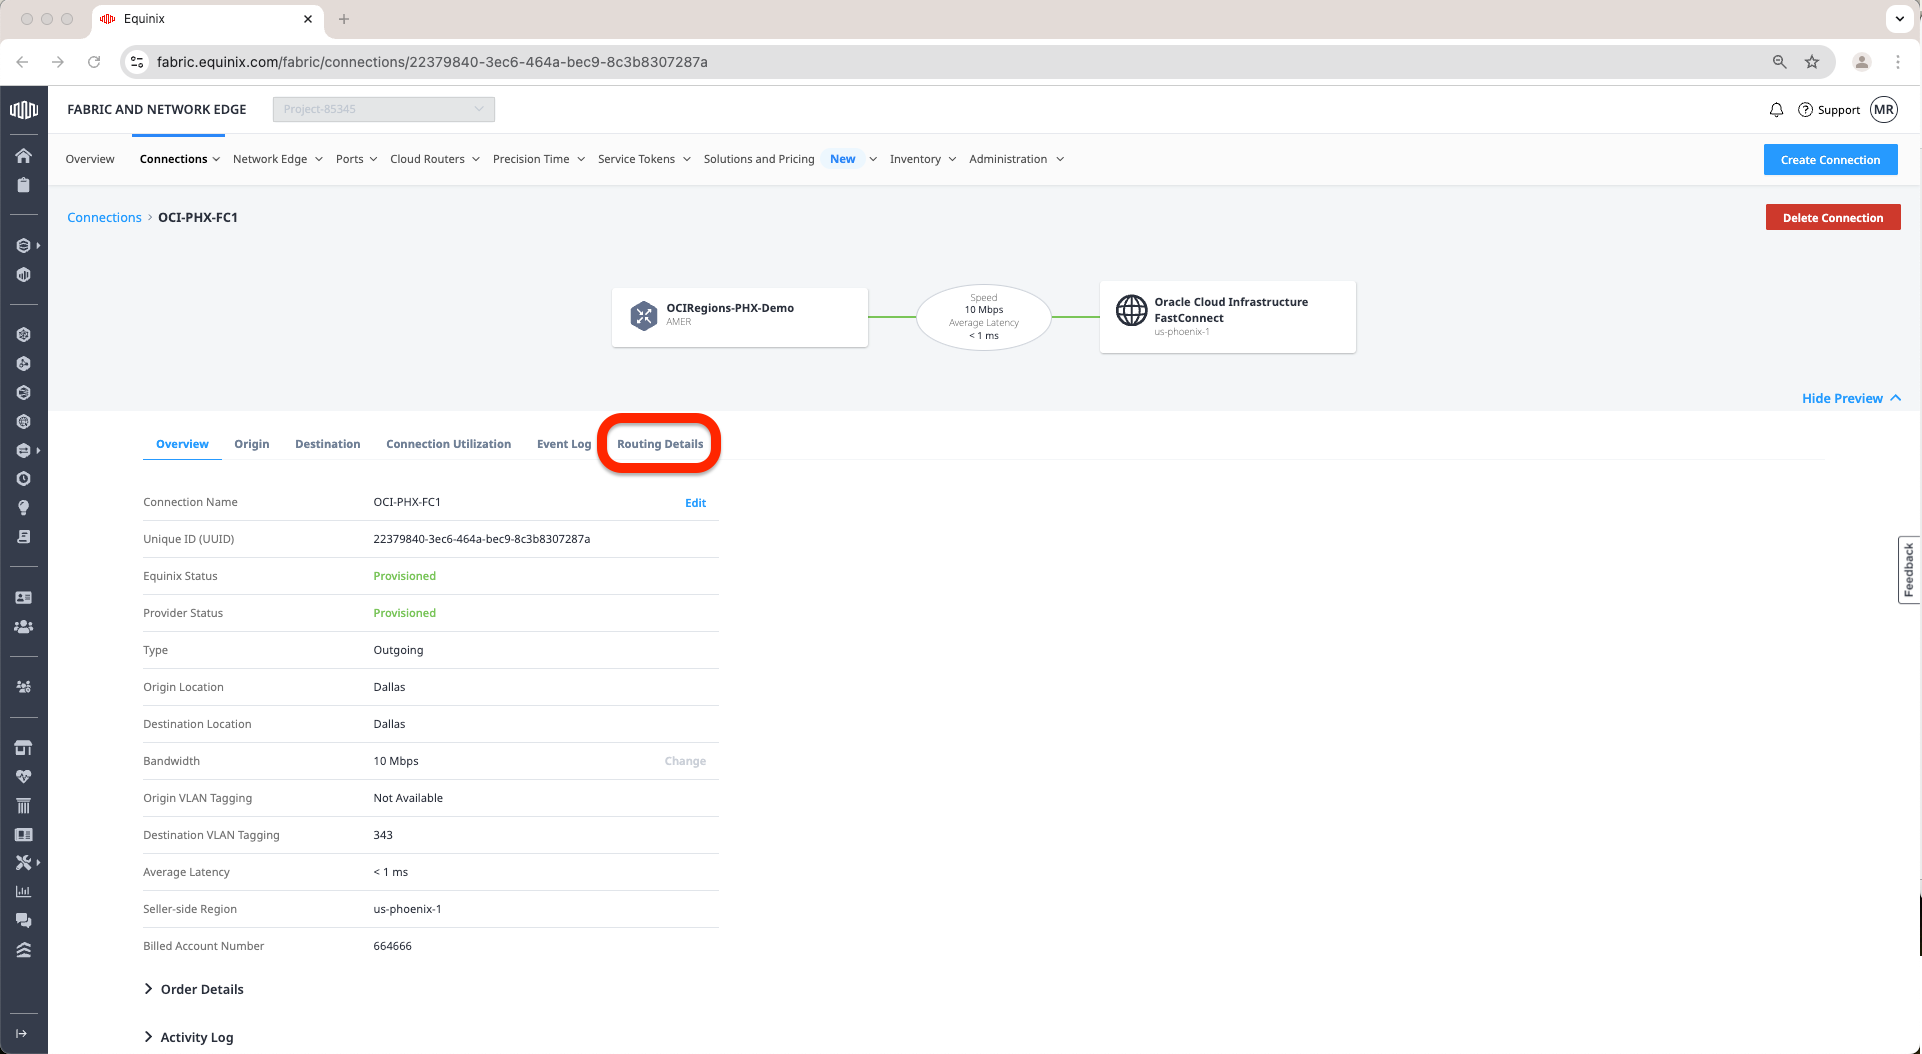Open the lightbulb icon in sidebar
The height and width of the screenshot is (1054, 1922).
pos(23,508)
